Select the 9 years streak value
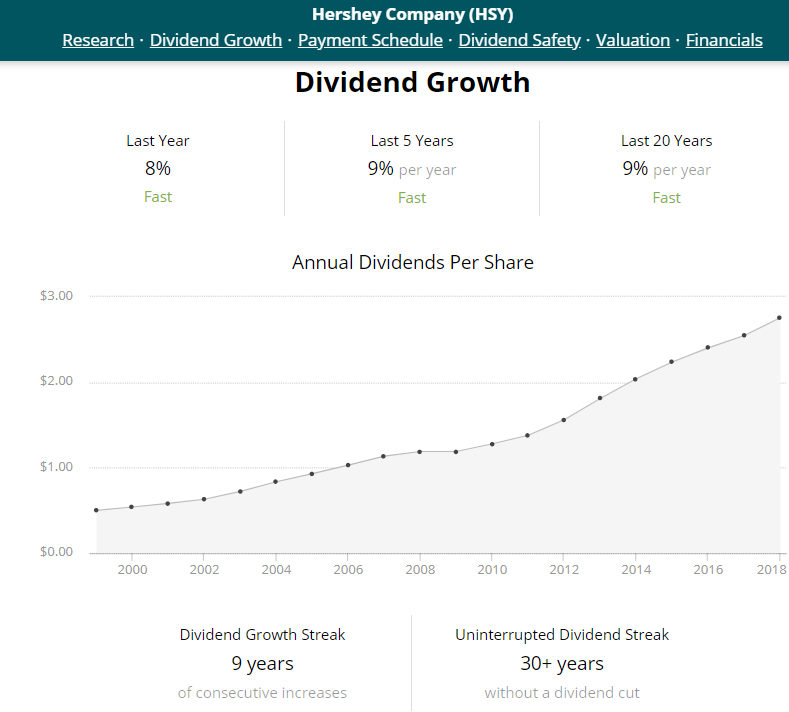This screenshot has height=712, width=789. (262, 664)
